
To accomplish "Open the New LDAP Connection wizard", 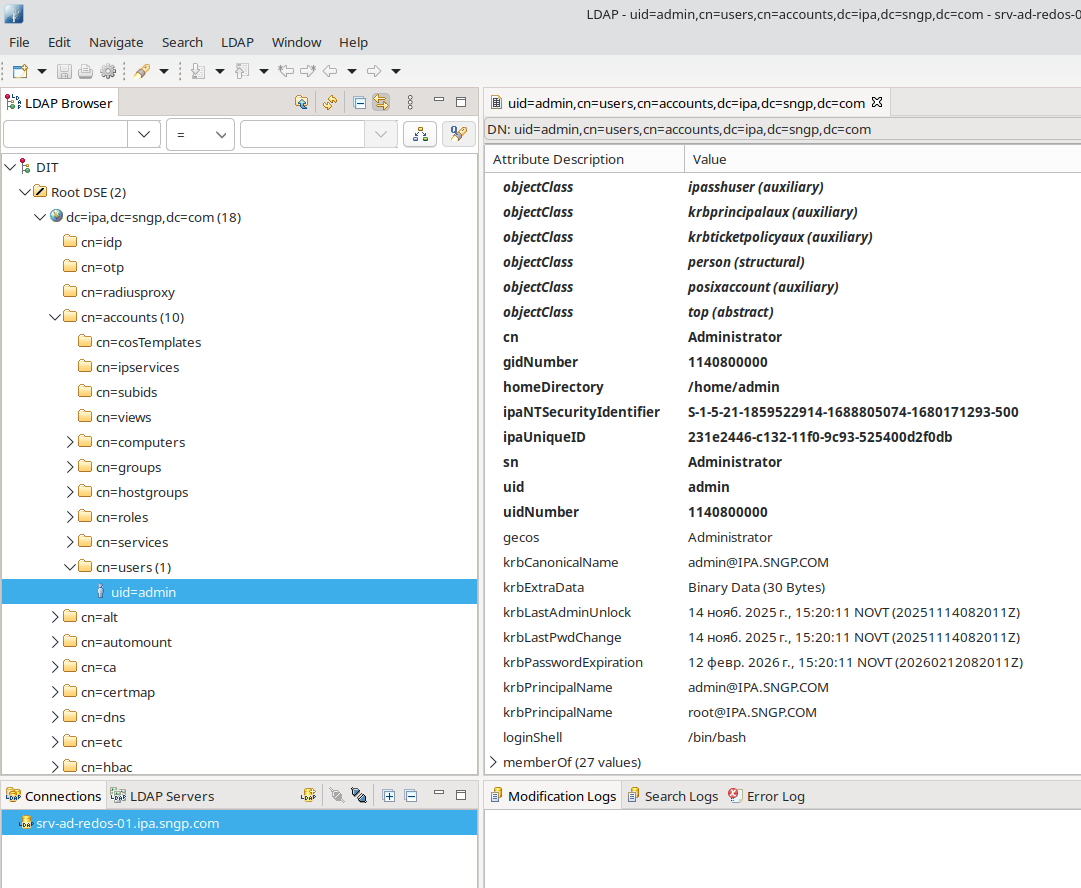I will (x=308, y=795).
